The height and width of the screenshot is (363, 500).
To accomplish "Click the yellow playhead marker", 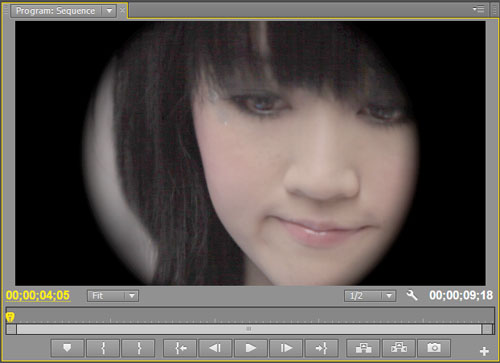I will (x=10, y=317).
